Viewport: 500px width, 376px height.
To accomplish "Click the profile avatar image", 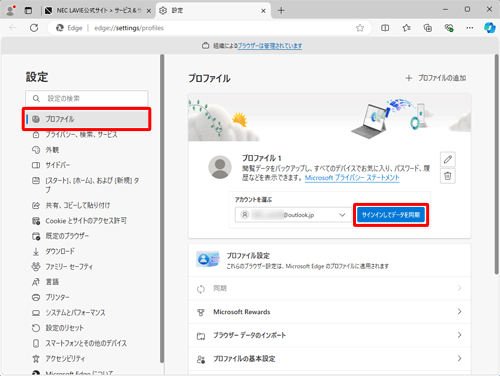I will 220,167.
